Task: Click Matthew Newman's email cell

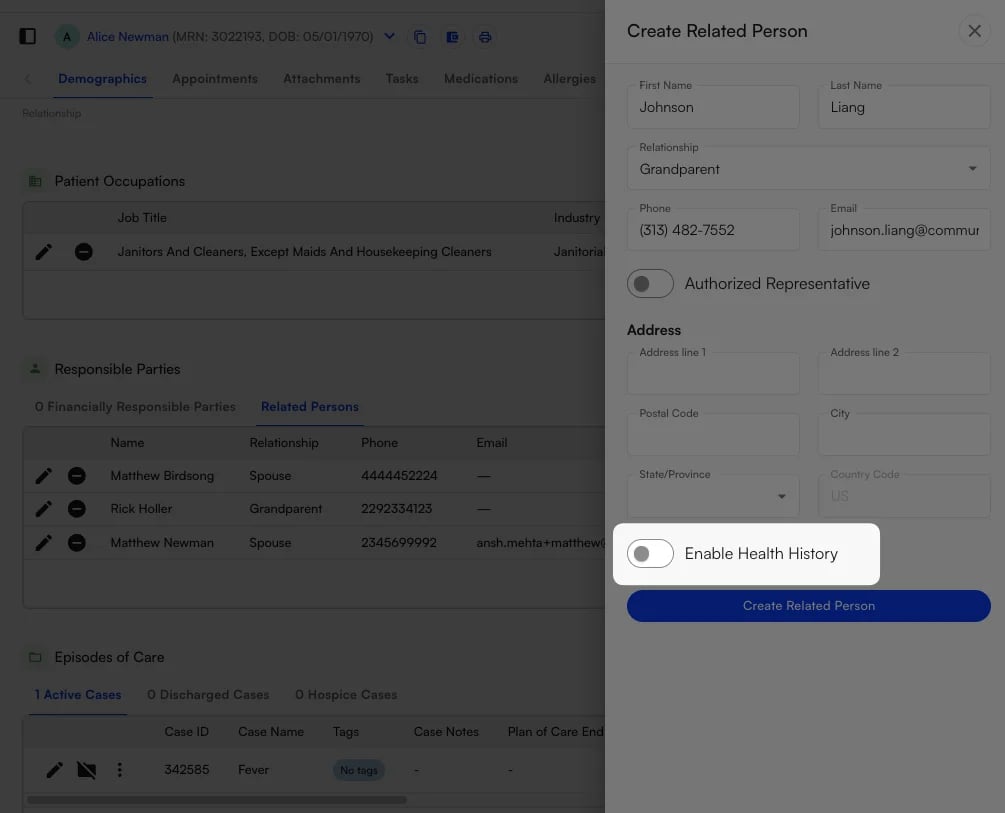Action: [x=540, y=542]
